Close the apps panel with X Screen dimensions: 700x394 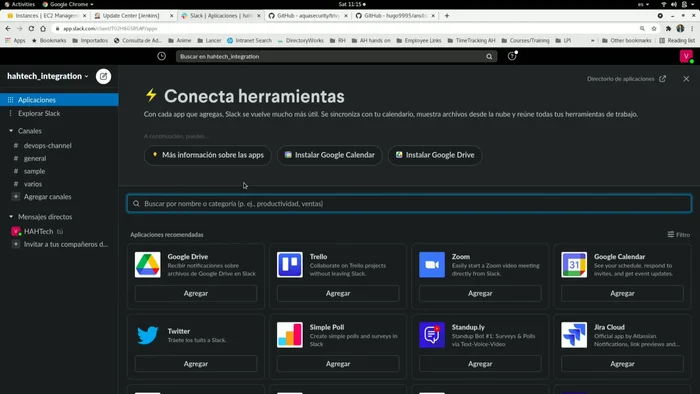pos(686,79)
